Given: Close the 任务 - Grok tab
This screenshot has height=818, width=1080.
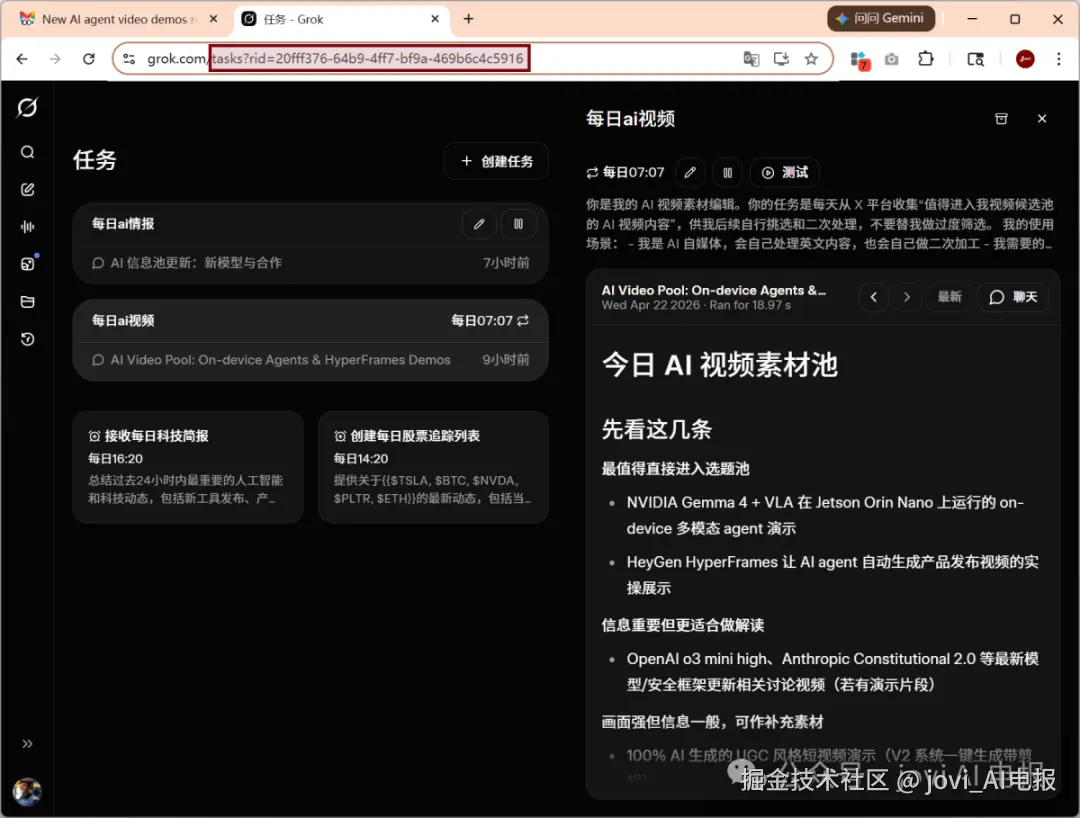Looking at the screenshot, I should 435,19.
